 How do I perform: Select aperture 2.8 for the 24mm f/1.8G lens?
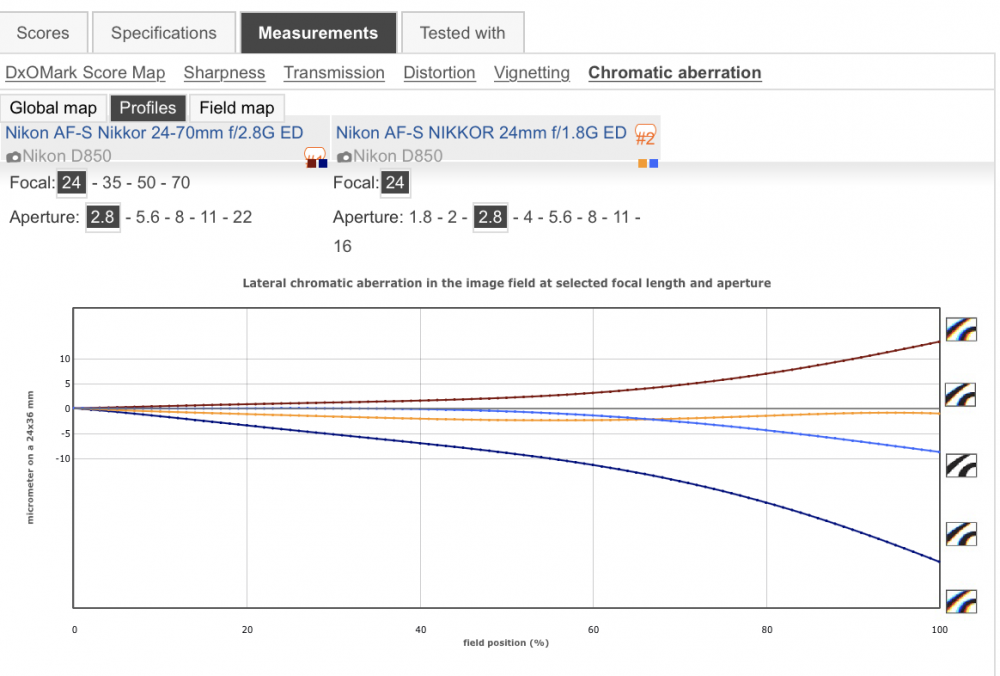click(x=490, y=217)
